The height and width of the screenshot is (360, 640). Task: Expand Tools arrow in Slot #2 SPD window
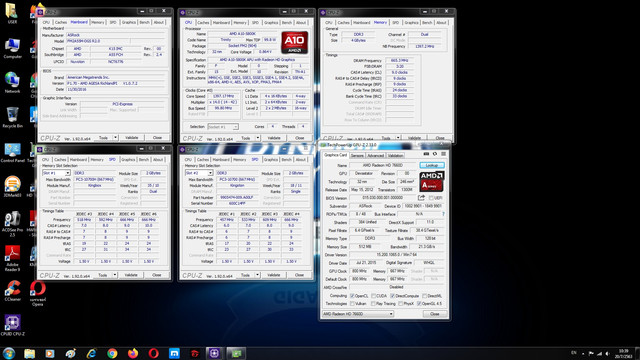point(258,275)
